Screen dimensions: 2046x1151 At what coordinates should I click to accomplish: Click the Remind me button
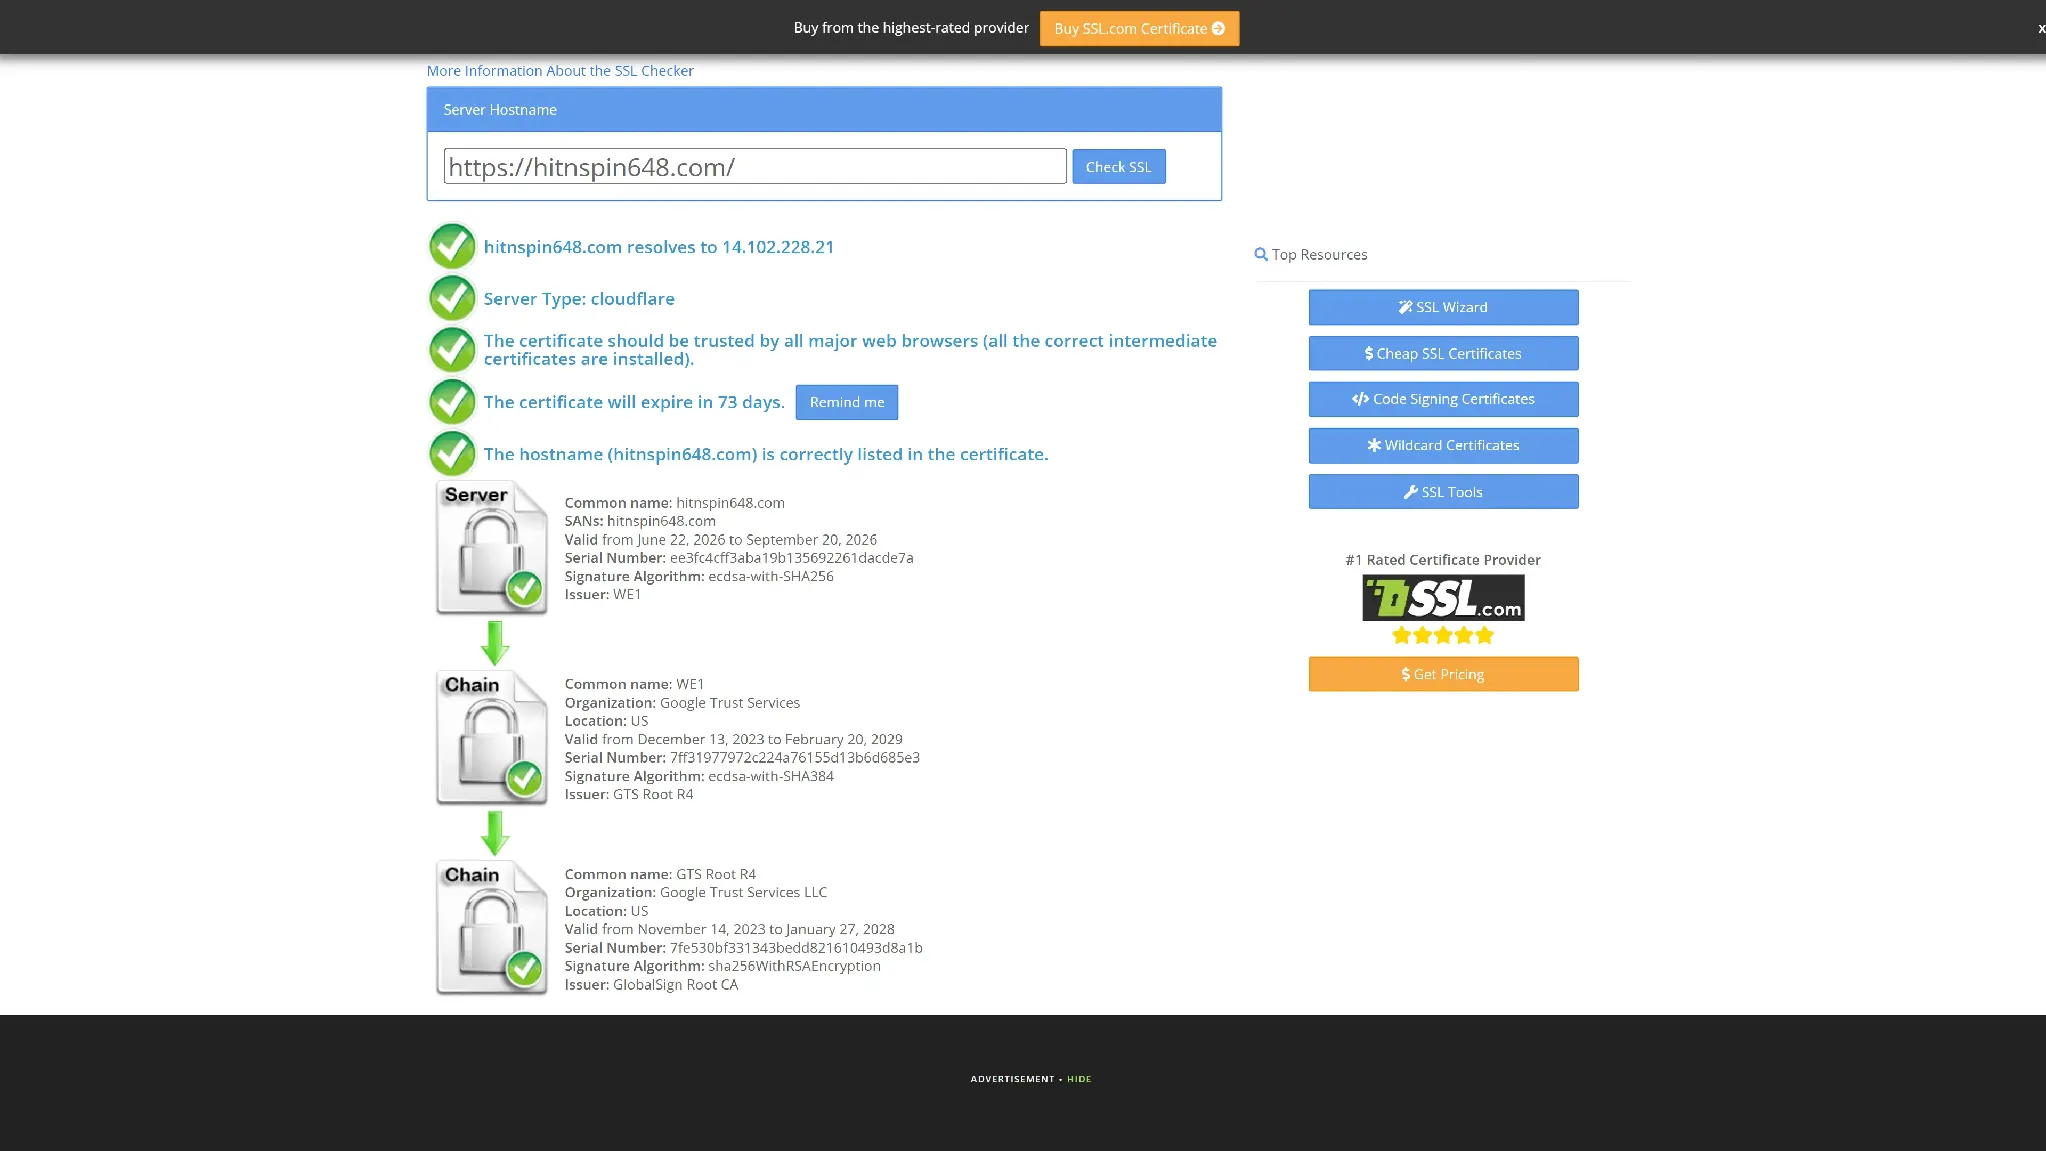(847, 402)
